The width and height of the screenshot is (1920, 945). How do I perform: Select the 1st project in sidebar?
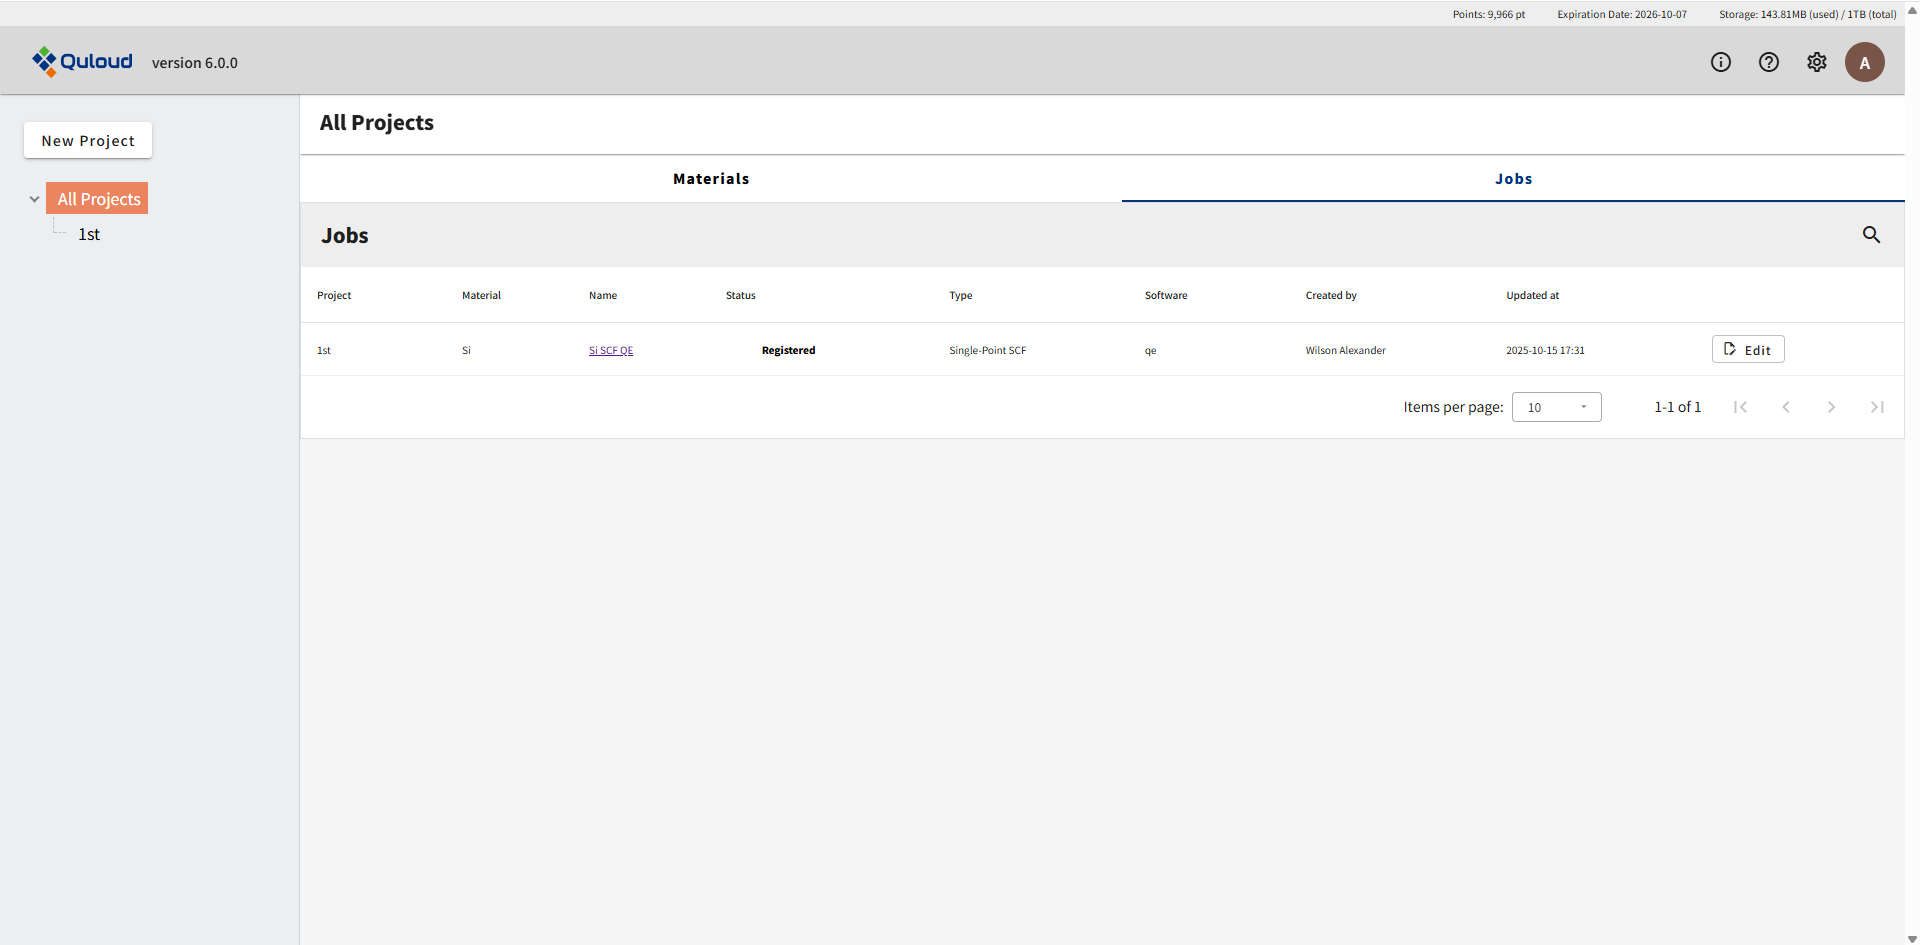point(89,234)
